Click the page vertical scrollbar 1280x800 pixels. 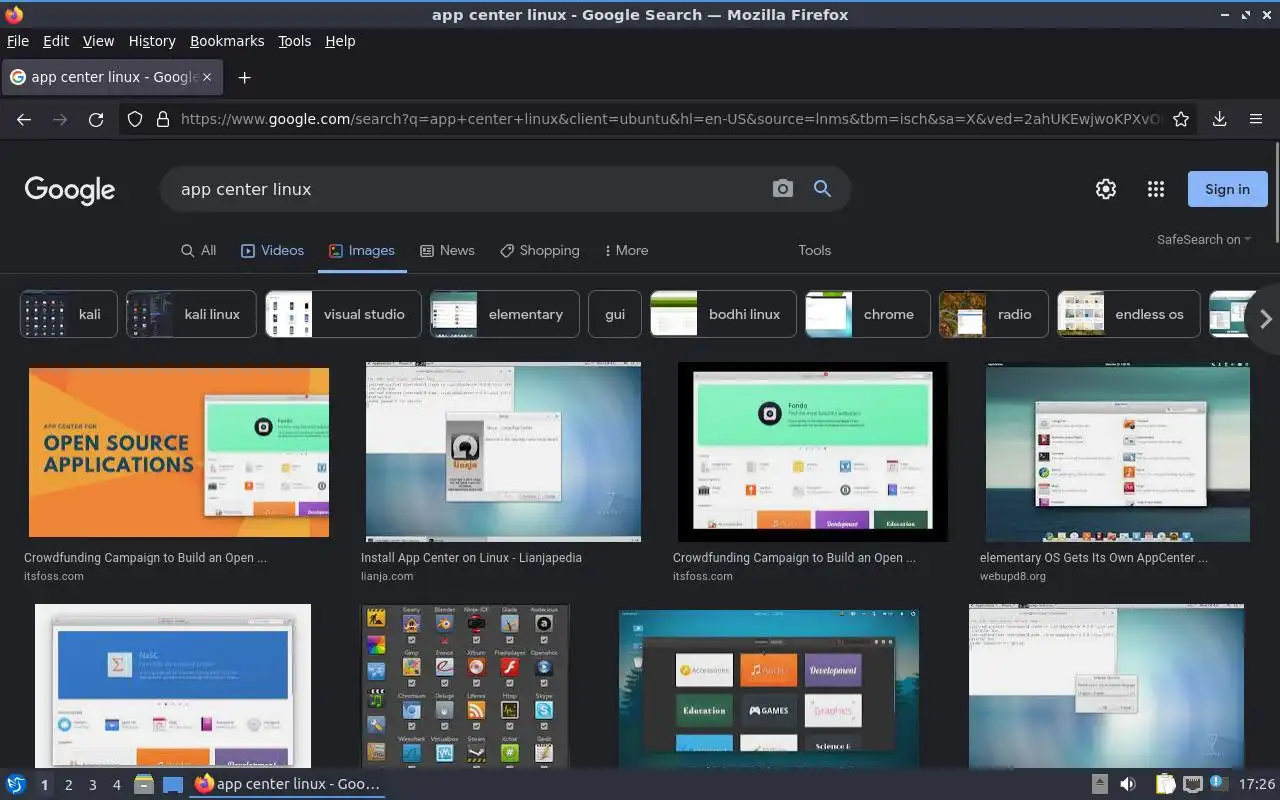pos(1276,192)
